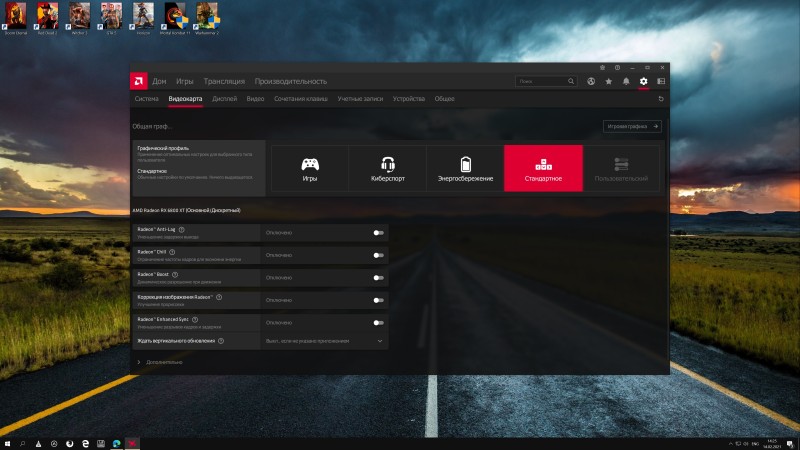Viewport: 800px width, 450px height.
Task: Click the AMD logo home button
Action: pos(138,81)
